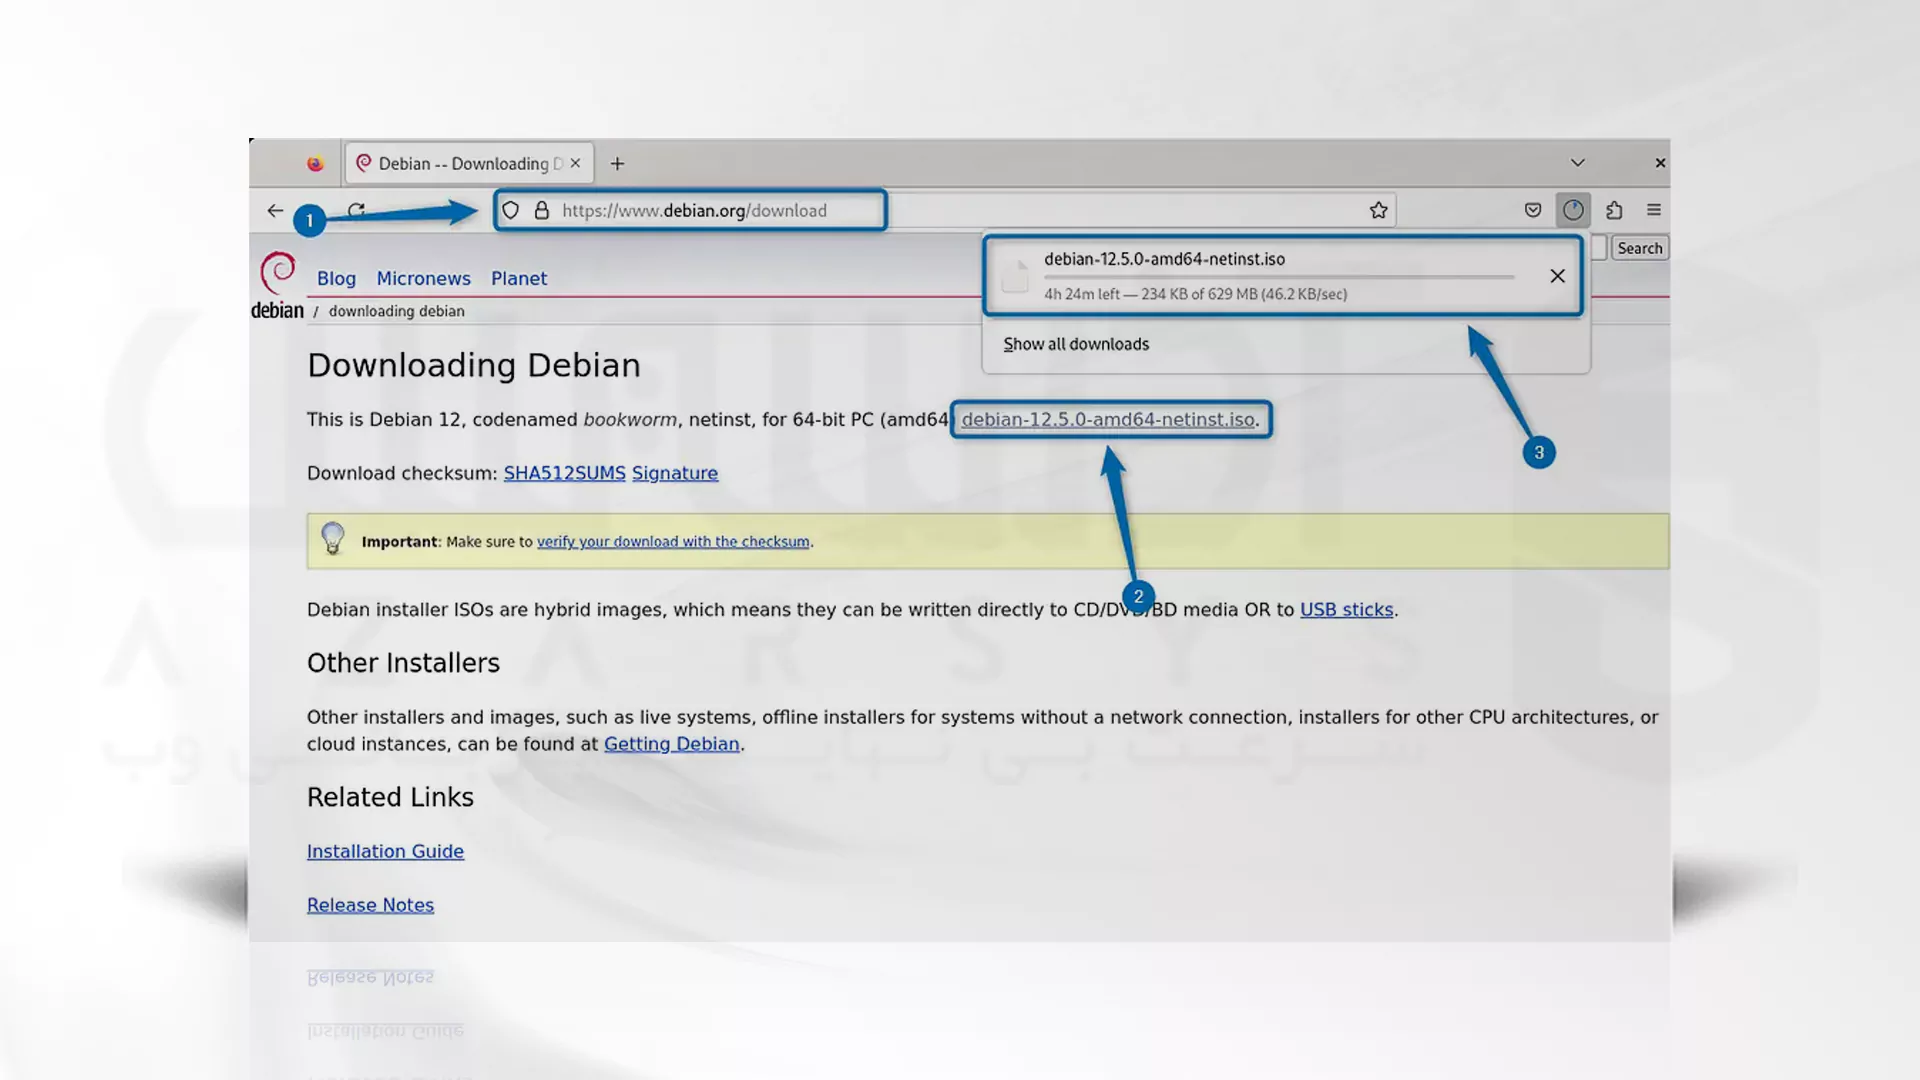
Task: Open the Signature link
Action: click(x=675, y=473)
